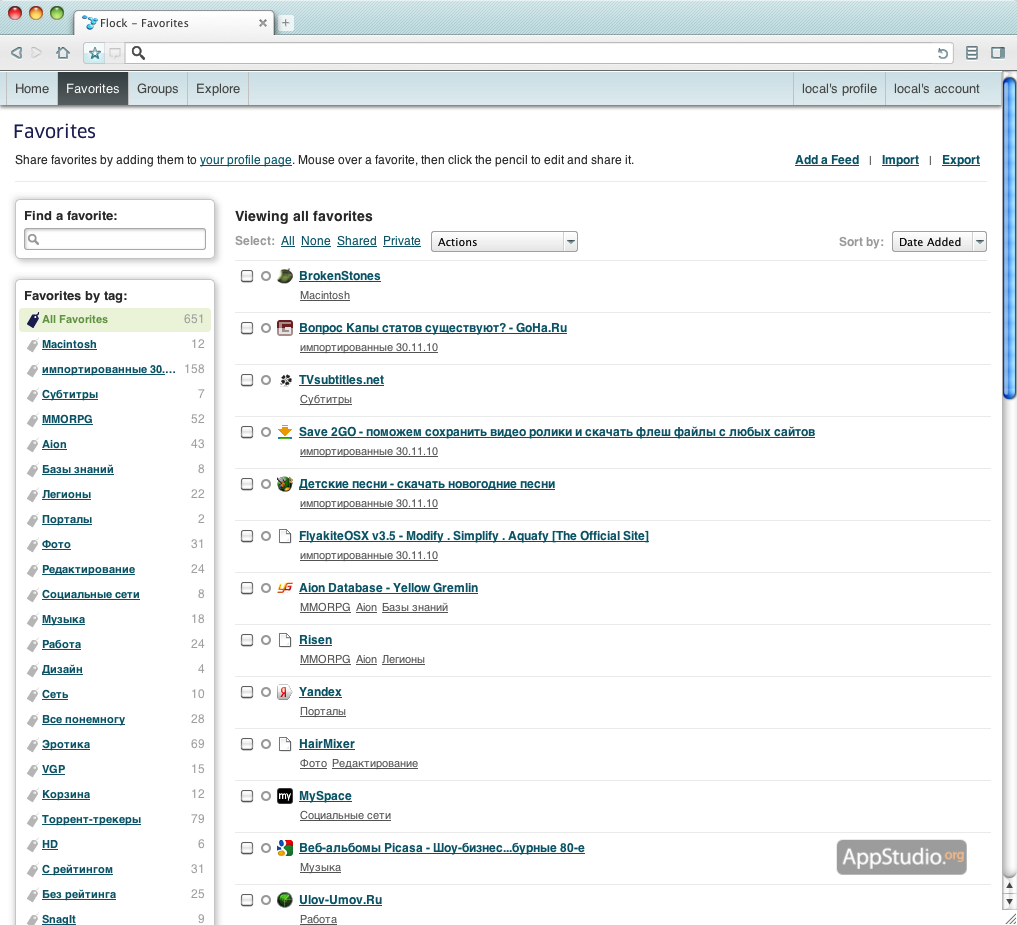Viewport: 1017px width, 925px height.
Task: Click the Add a Feed link
Action: (827, 160)
